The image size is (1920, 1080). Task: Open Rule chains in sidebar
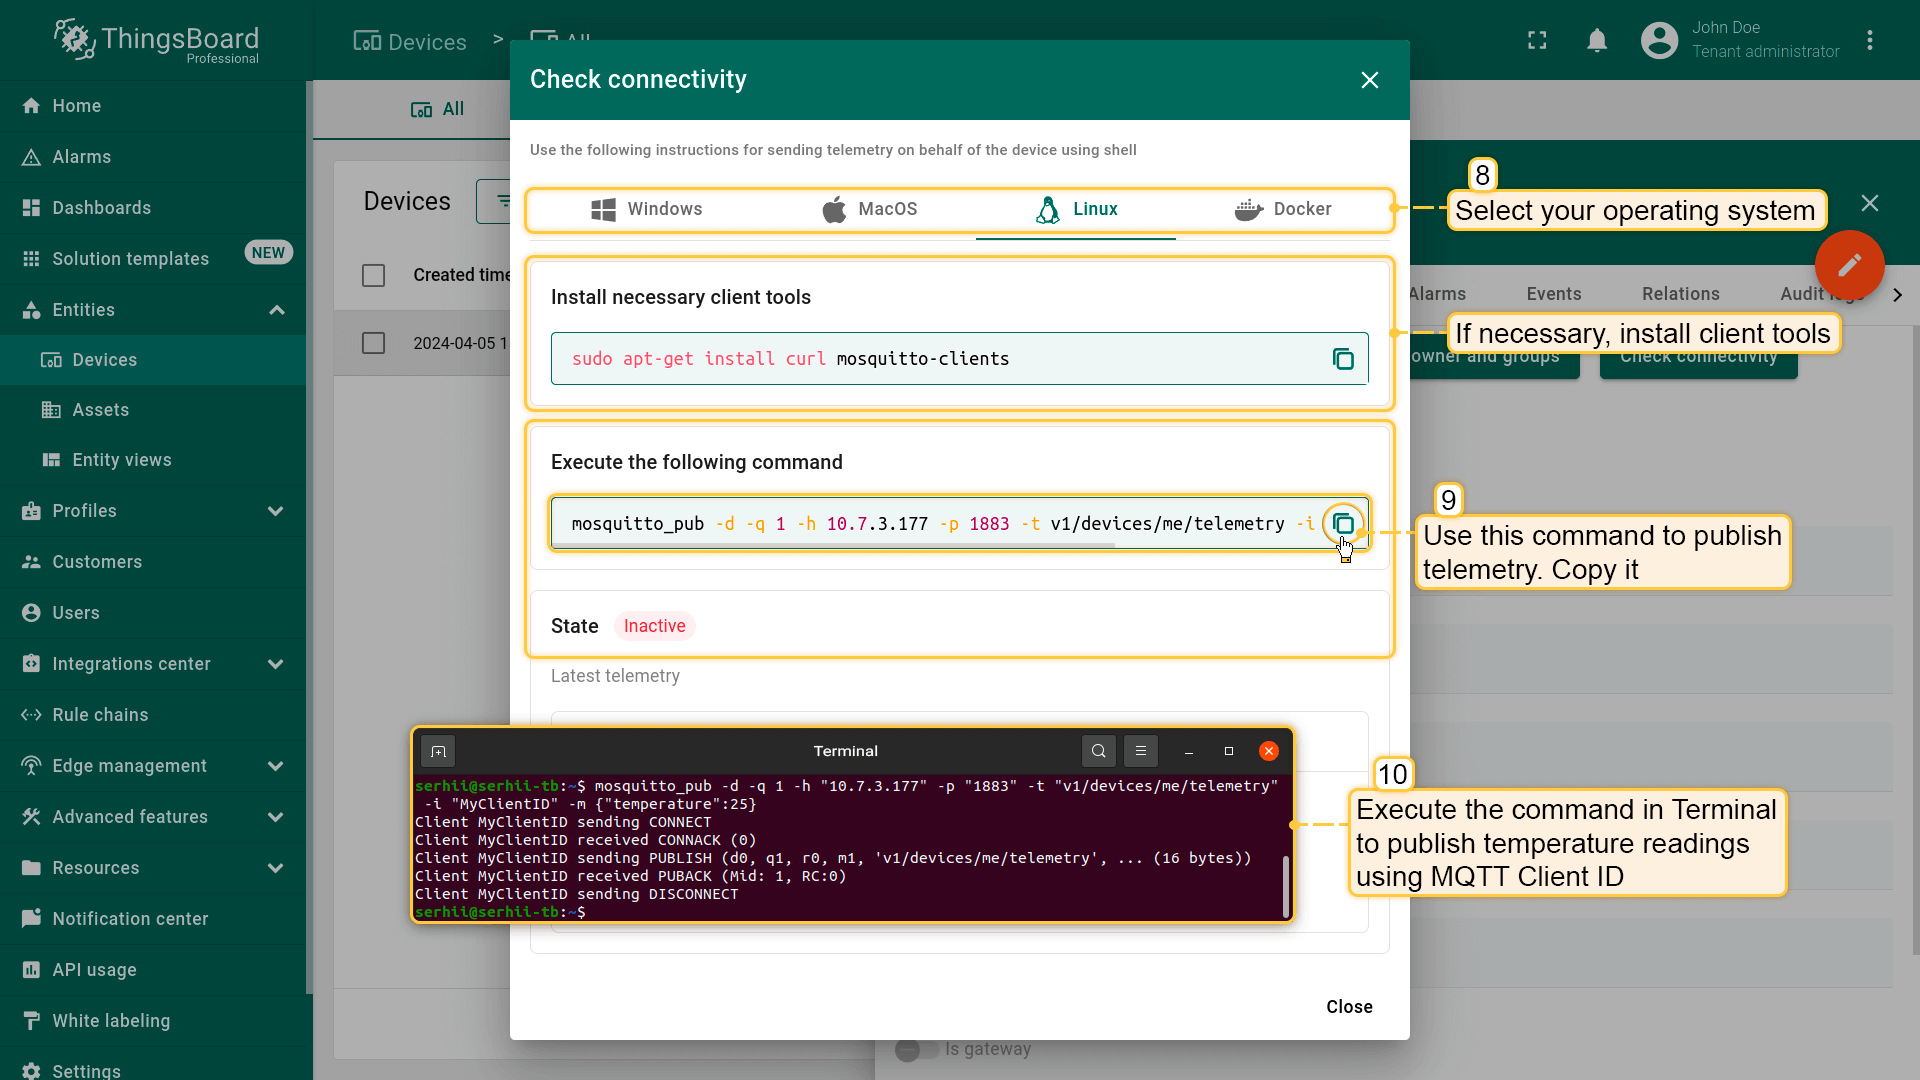(100, 715)
